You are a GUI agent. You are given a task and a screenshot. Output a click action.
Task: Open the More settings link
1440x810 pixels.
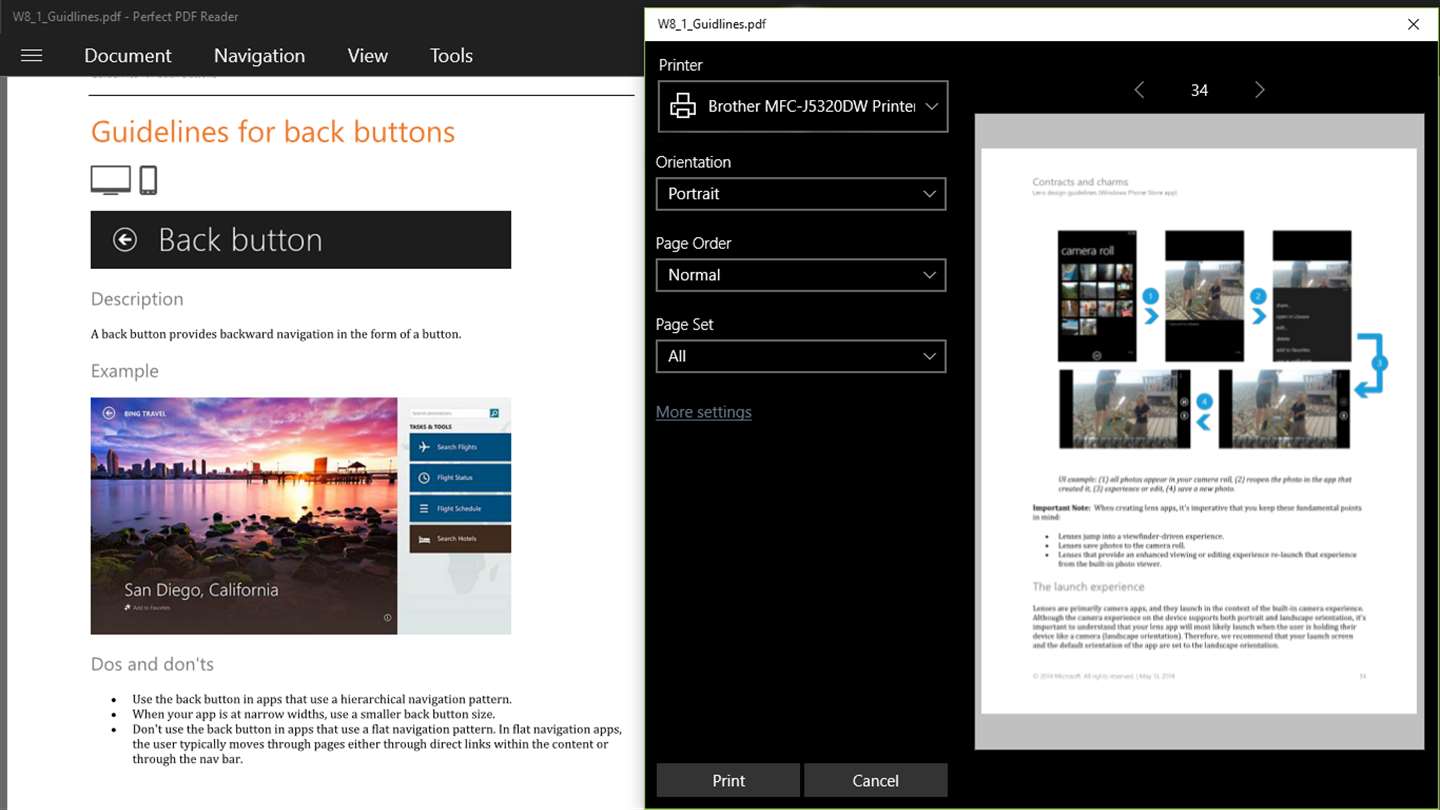pyautogui.click(x=704, y=412)
